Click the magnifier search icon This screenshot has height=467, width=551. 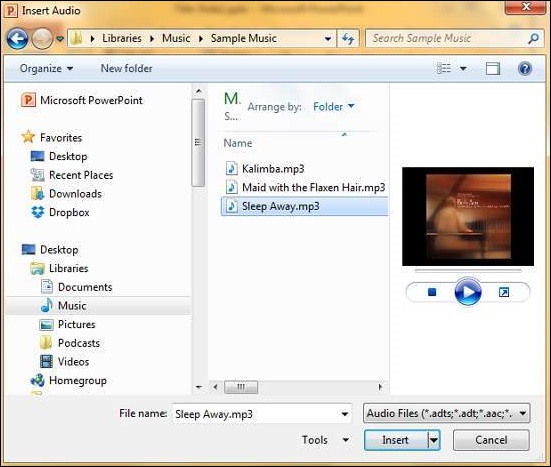point(533,38)
